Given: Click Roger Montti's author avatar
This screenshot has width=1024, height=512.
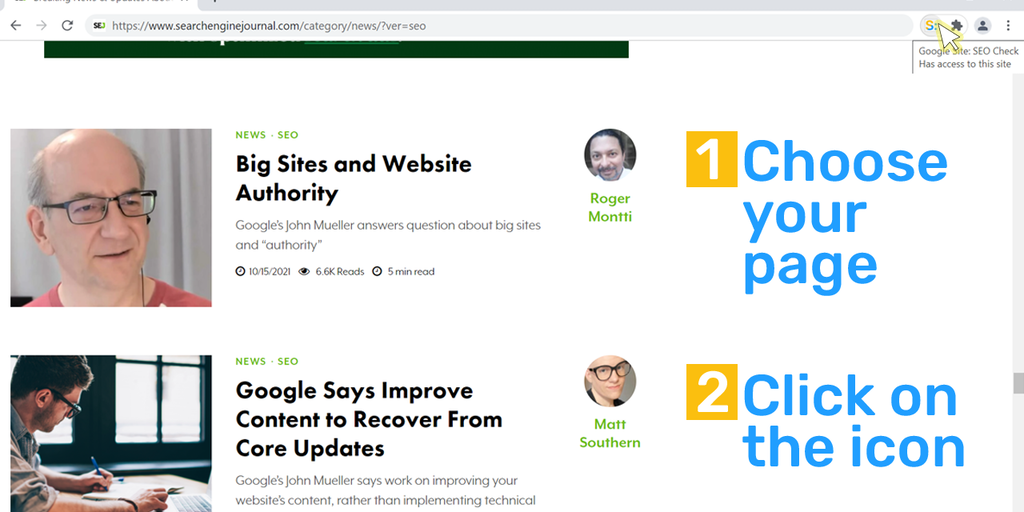Looking at the screenshot, I should 610,155.
